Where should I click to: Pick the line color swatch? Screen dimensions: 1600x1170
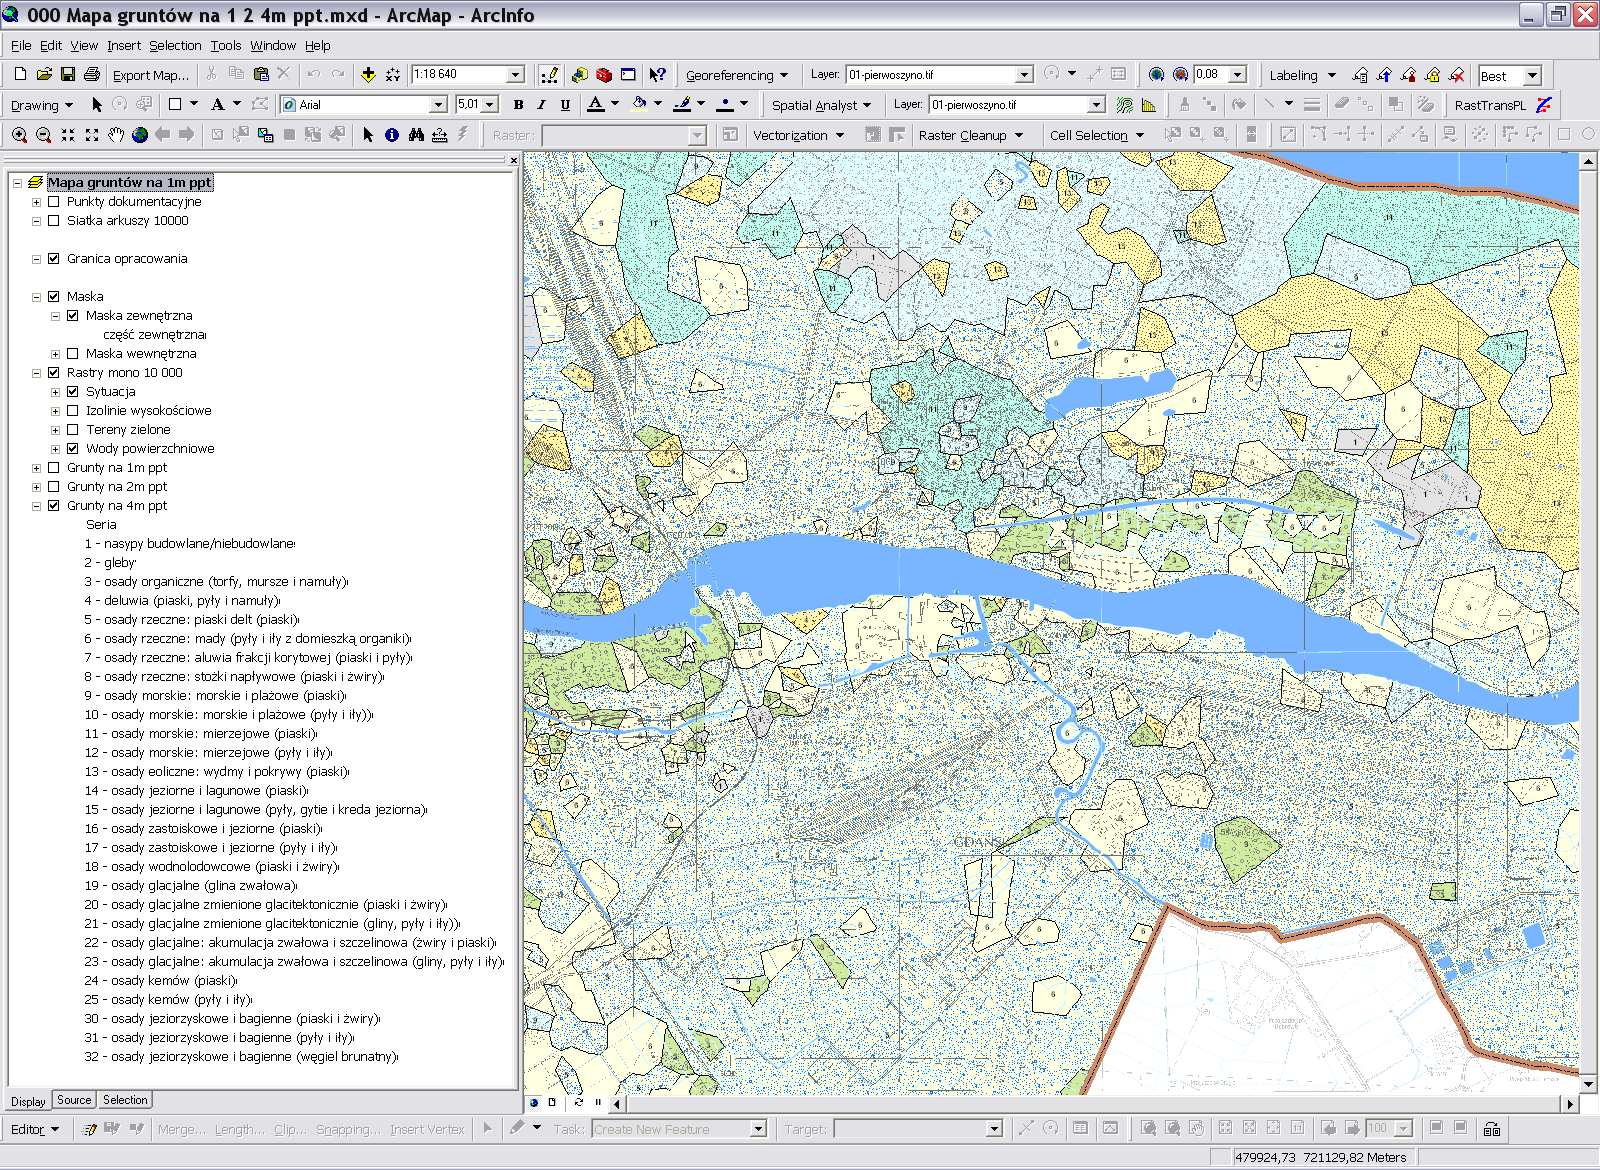click(x=683, y=105)
